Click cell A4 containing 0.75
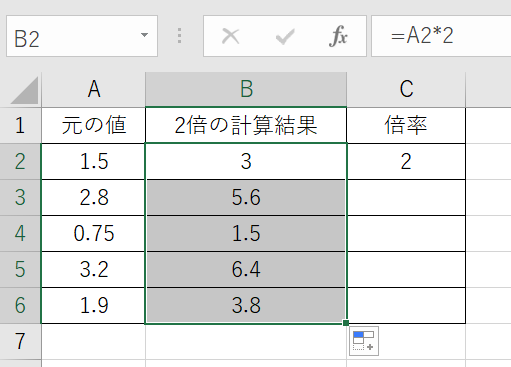 tap(94, 233)
